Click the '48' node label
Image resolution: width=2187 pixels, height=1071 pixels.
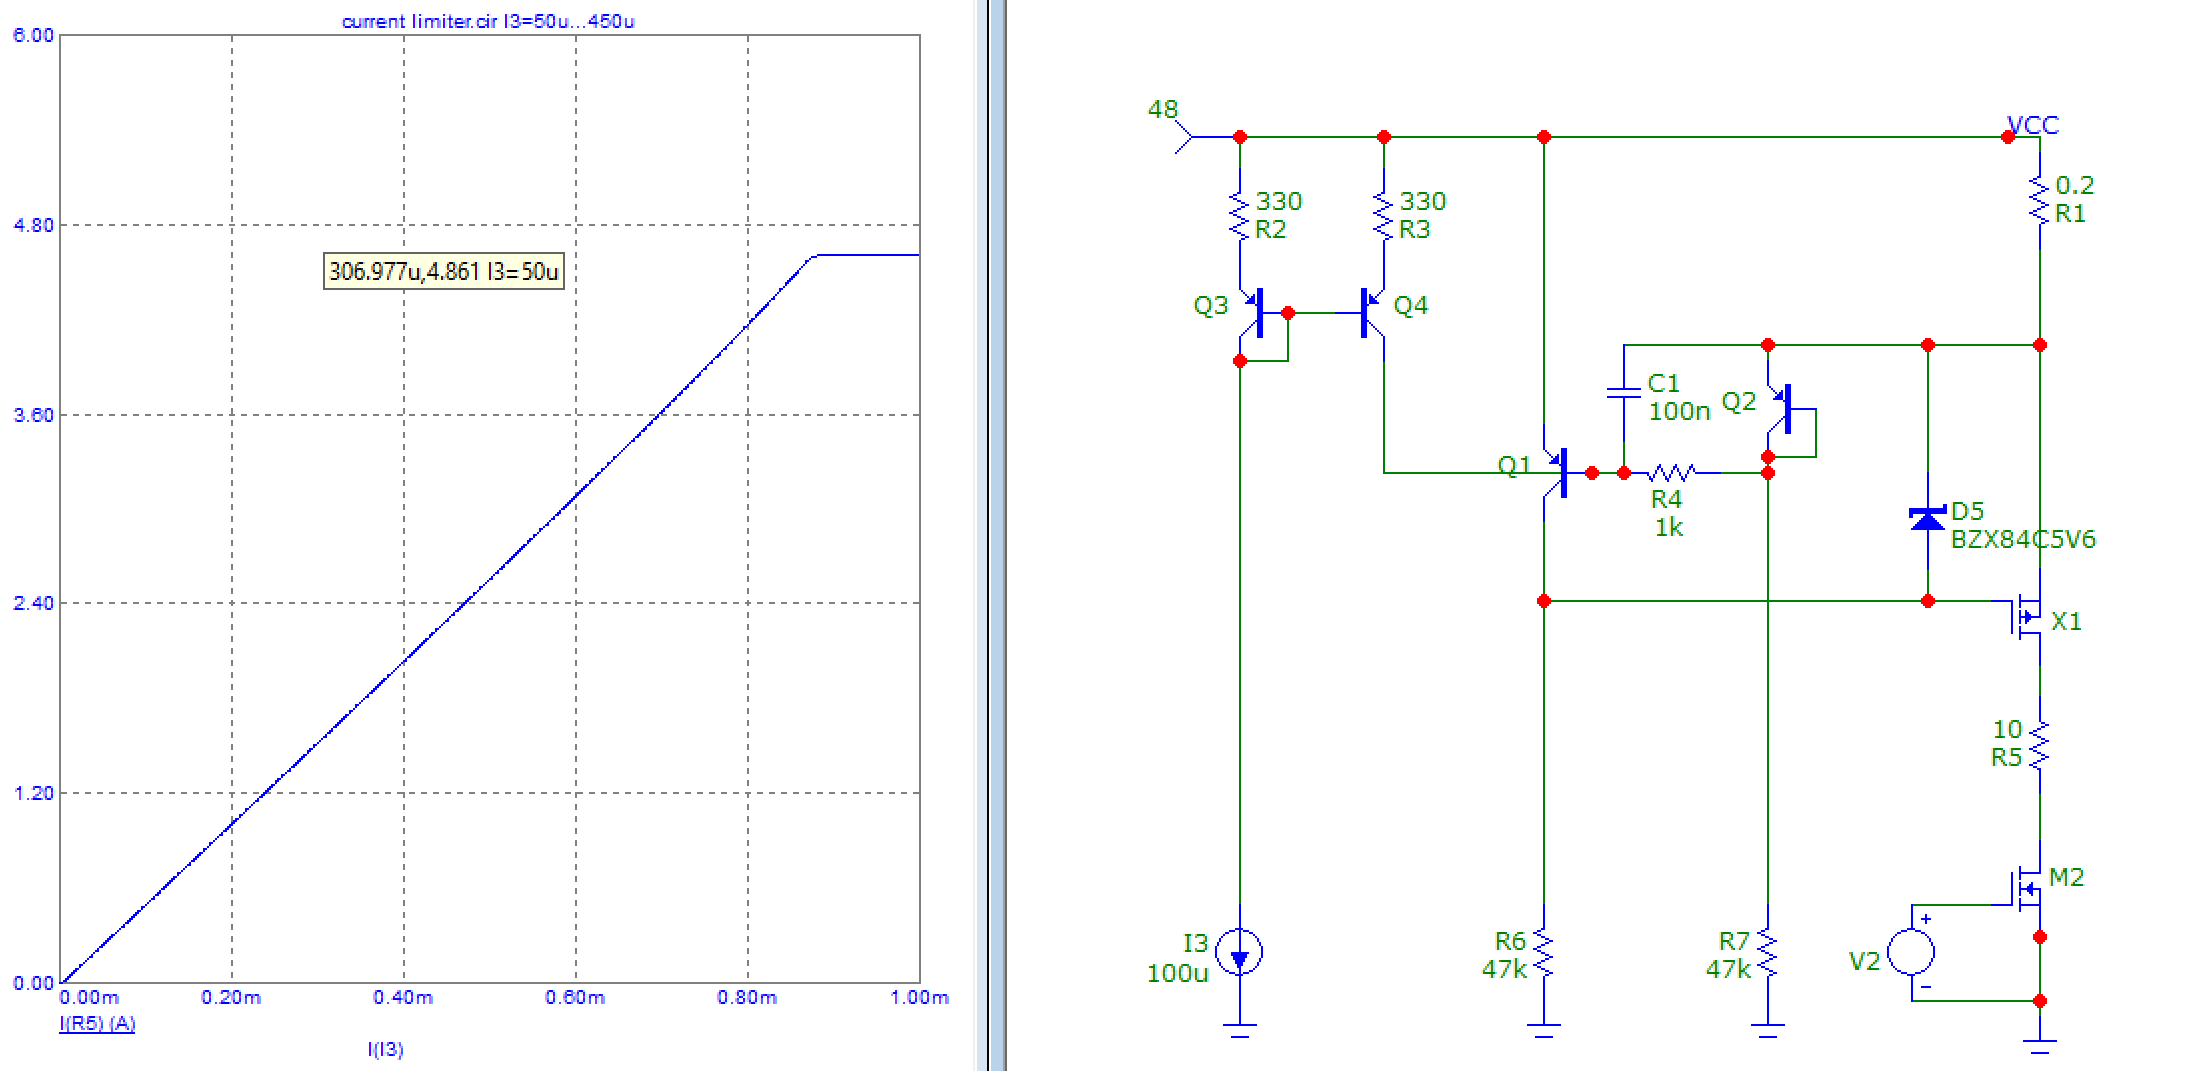1163,109
